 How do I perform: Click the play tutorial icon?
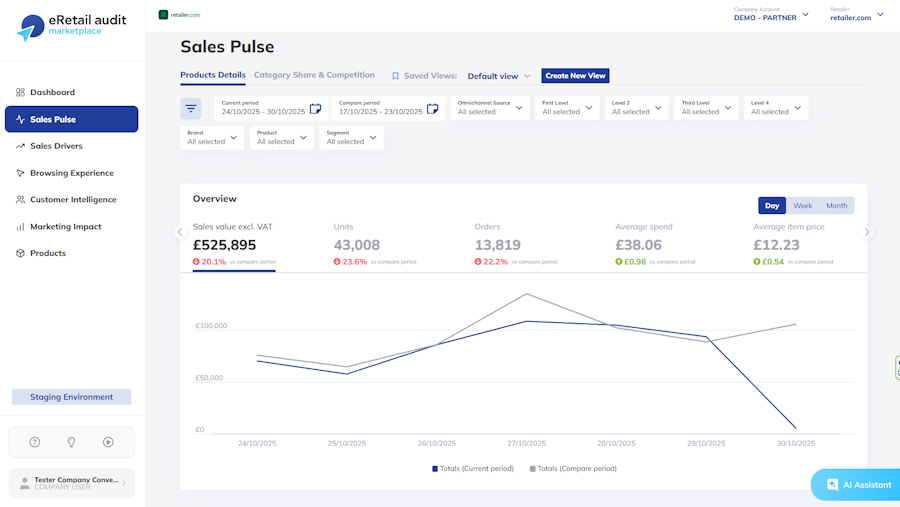(108, 442)
